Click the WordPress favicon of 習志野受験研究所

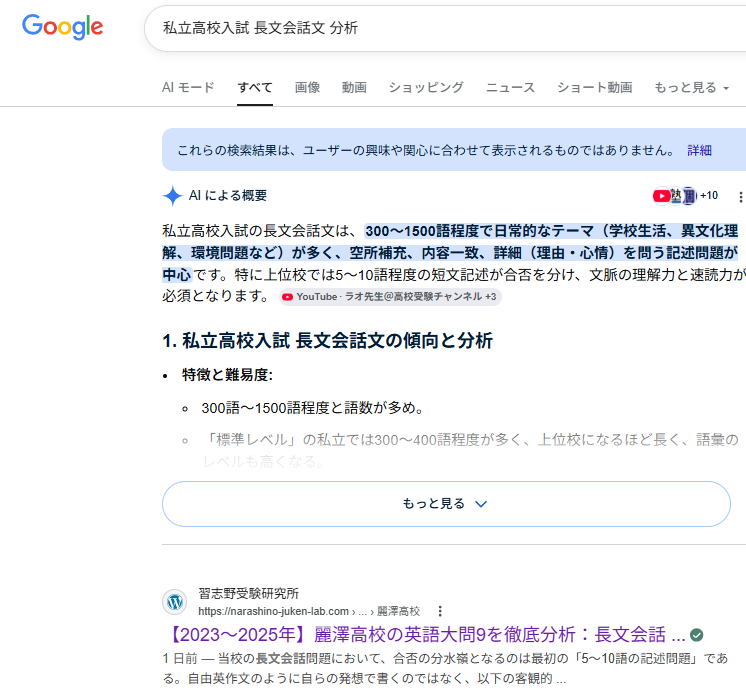(x=175, y=602)
